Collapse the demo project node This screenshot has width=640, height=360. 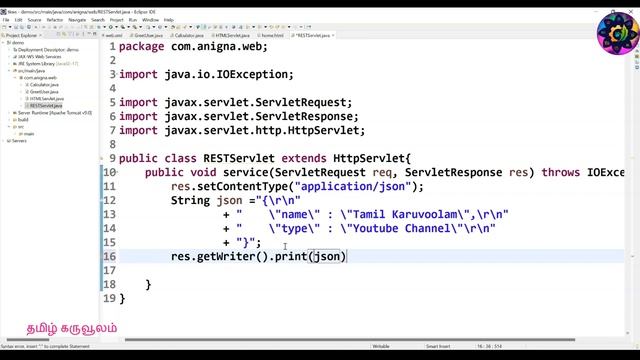[3, 42]
